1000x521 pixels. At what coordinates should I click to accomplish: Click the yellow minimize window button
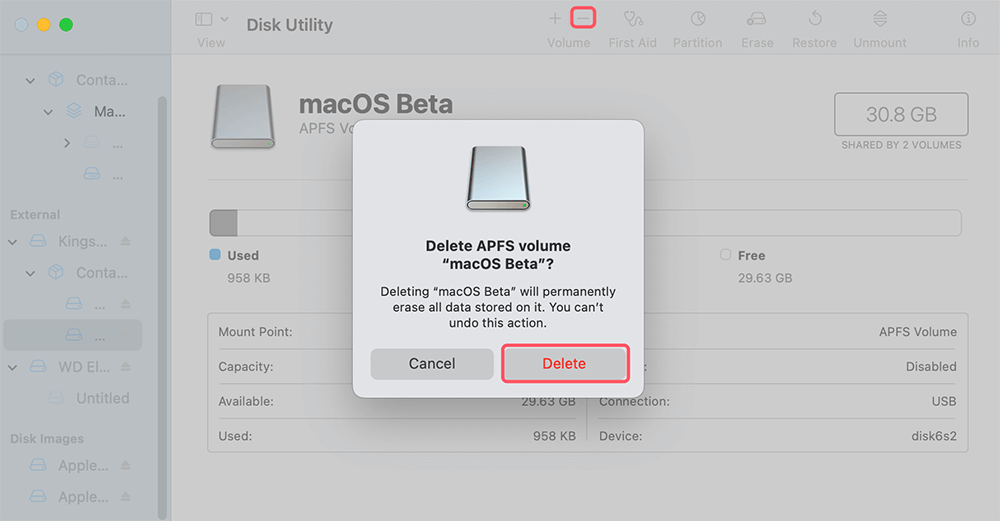tap(43, 25)
